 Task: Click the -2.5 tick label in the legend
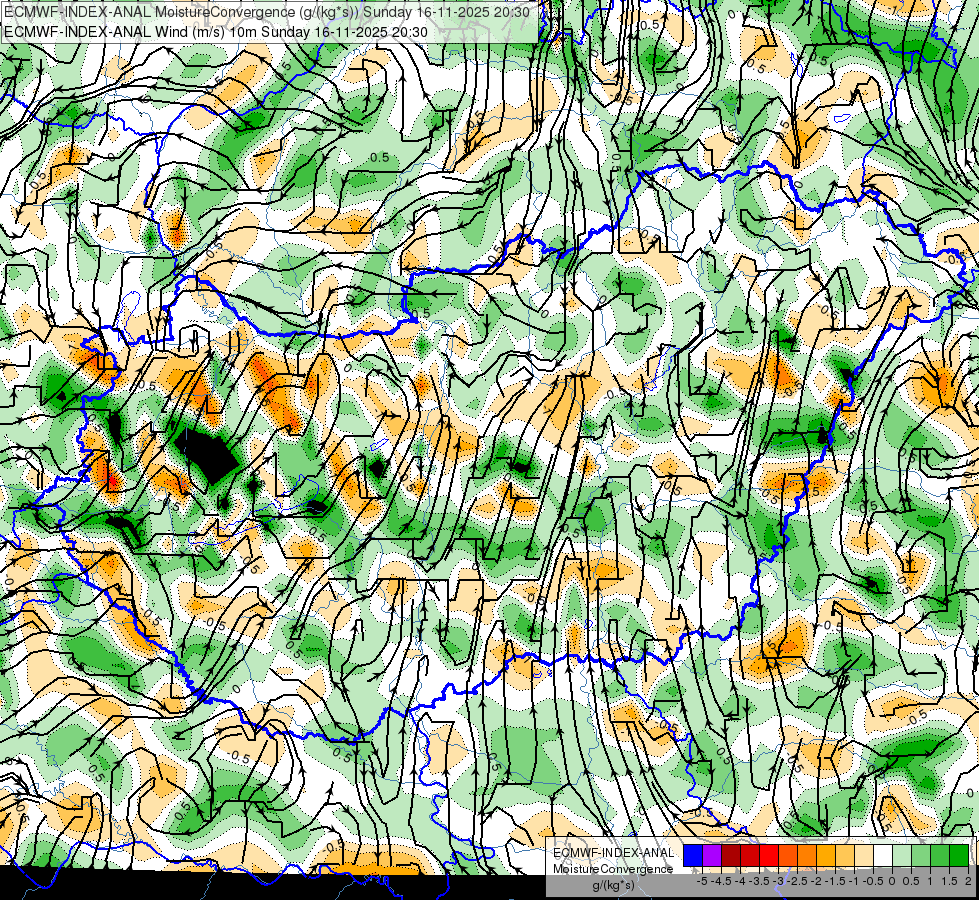tap(797, 881)
